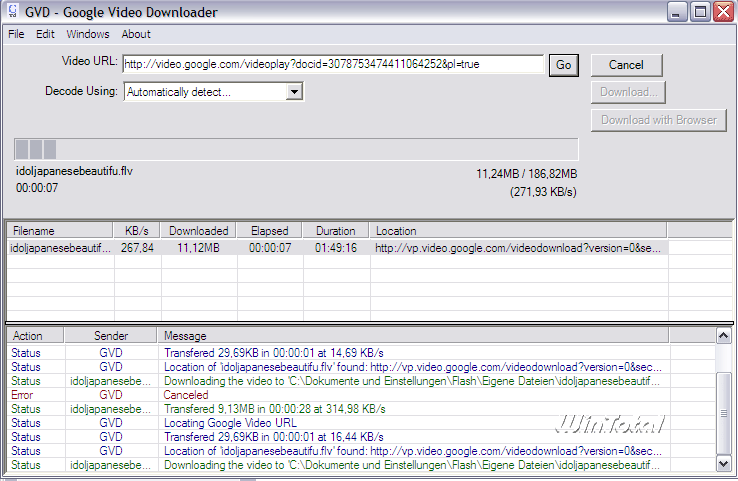Sort by the KB/s column header
738x481 pixels.
click(136, 231)
